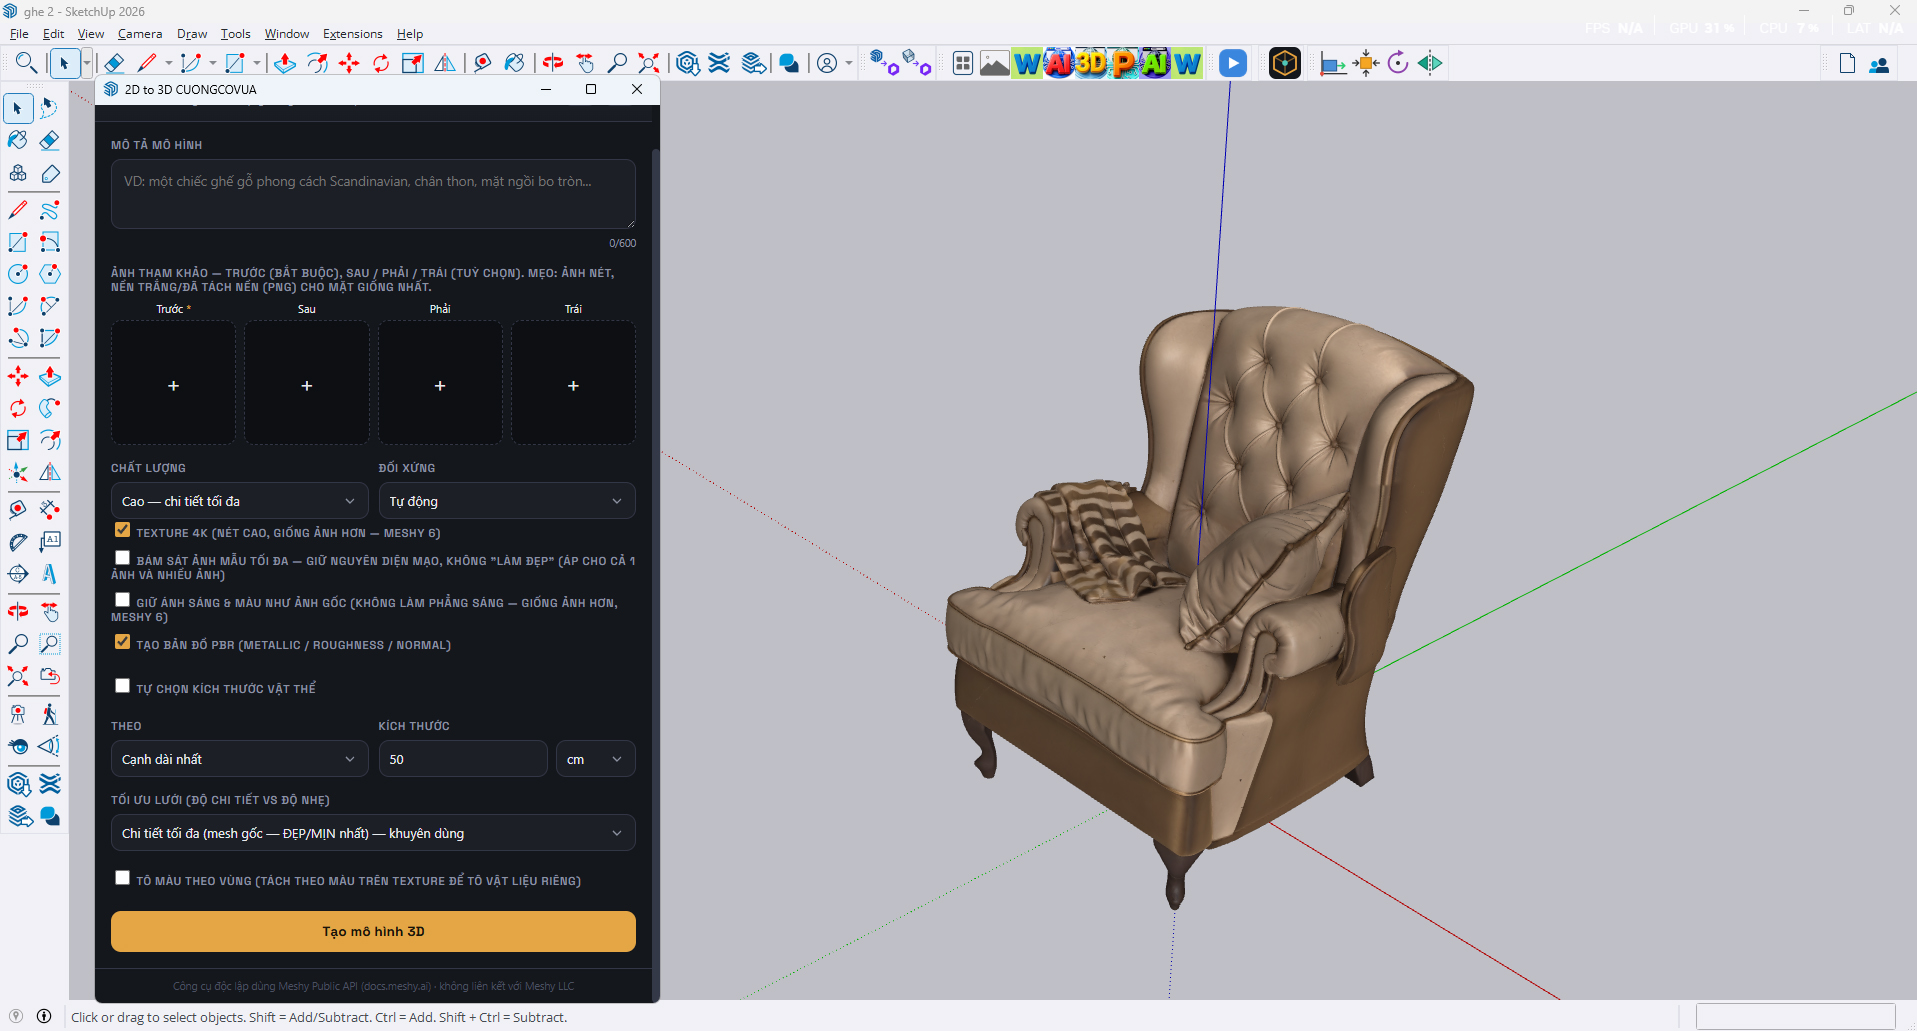Select the Eraser tool in top toolbar
The image size is (1917, 1031).
[x=114, y=63]
